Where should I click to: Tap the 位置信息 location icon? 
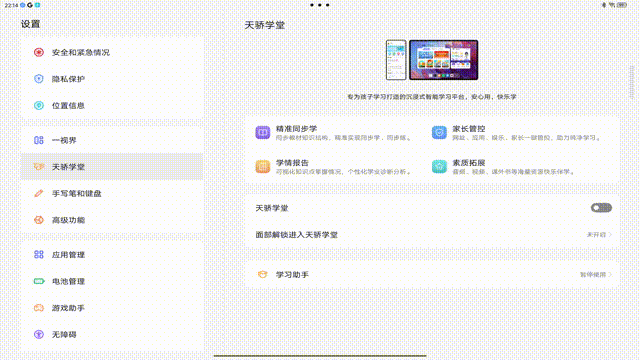(39, 105)
